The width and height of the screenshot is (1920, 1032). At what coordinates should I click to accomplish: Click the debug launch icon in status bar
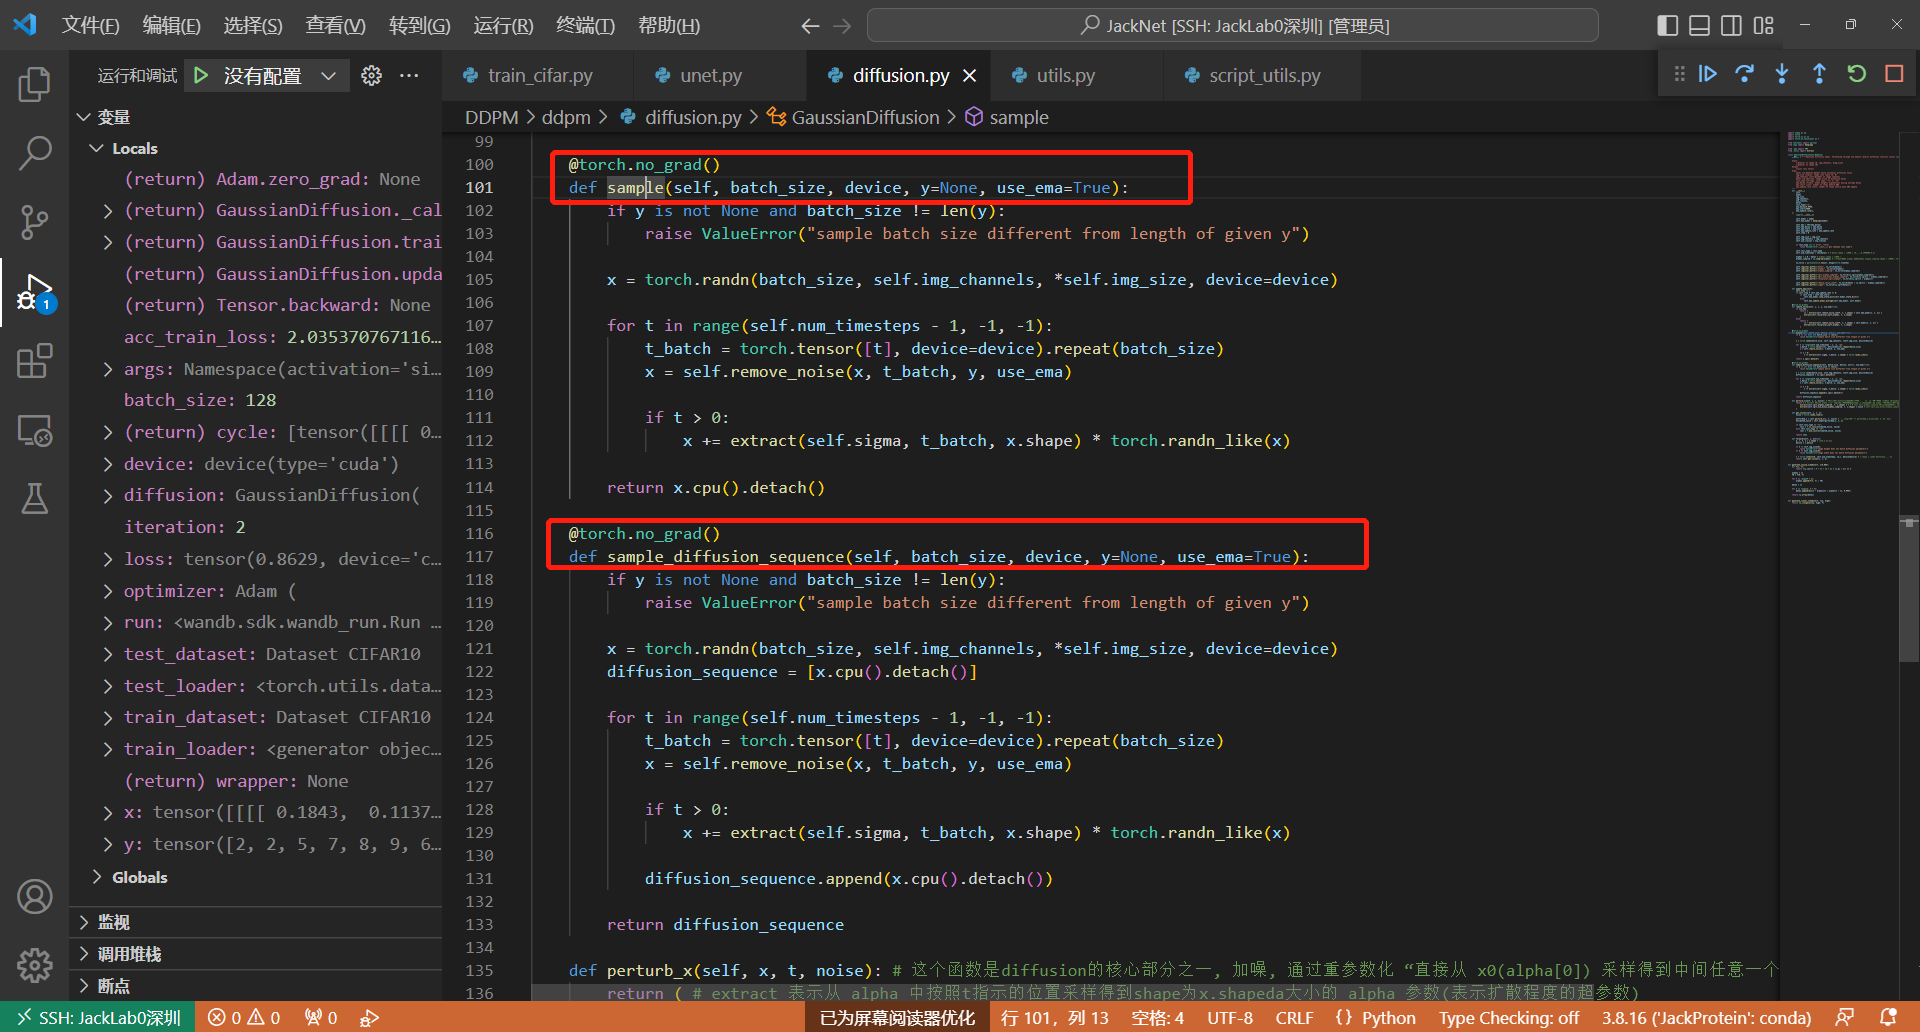pyautogui.click(x=369, y=1018)
